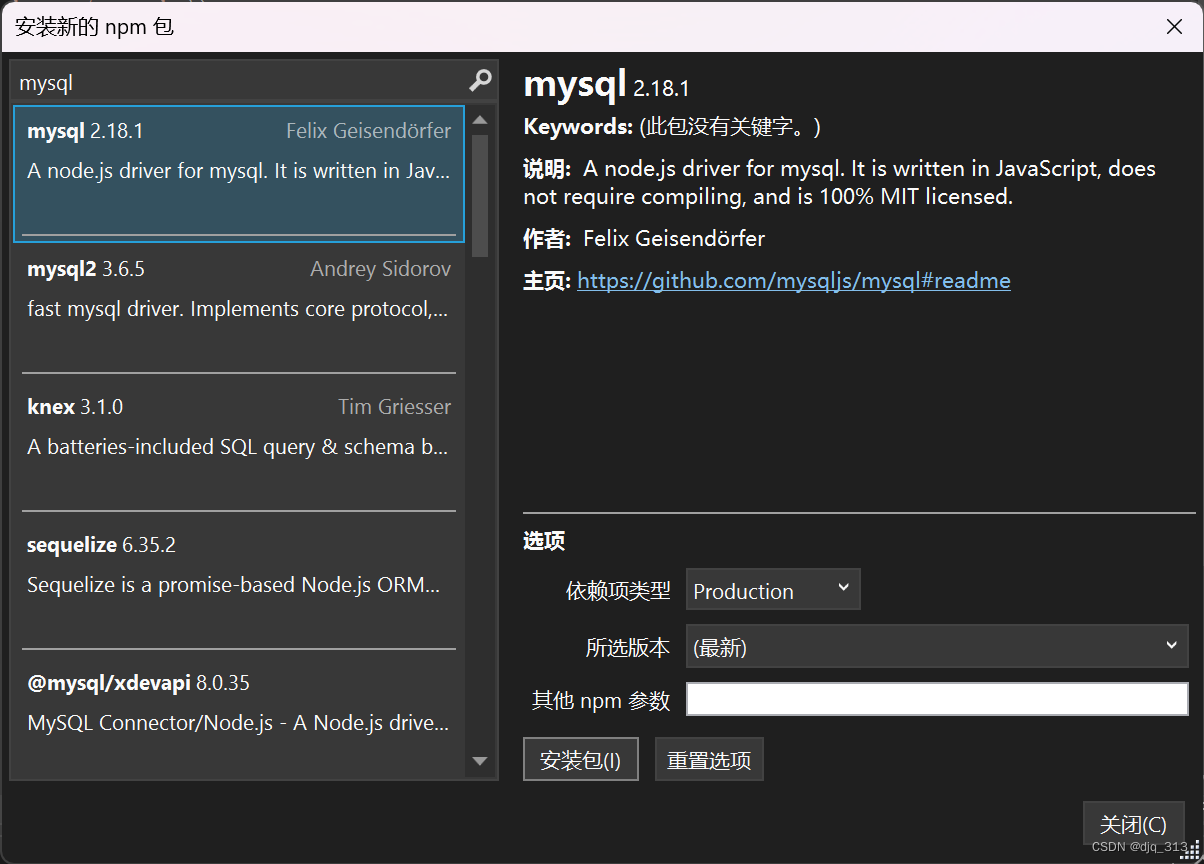The height and width of the screenshot is (864, 1204).
Task: Click author Andrey Sidorov in mysql2 row
Action: coord(380,269)
